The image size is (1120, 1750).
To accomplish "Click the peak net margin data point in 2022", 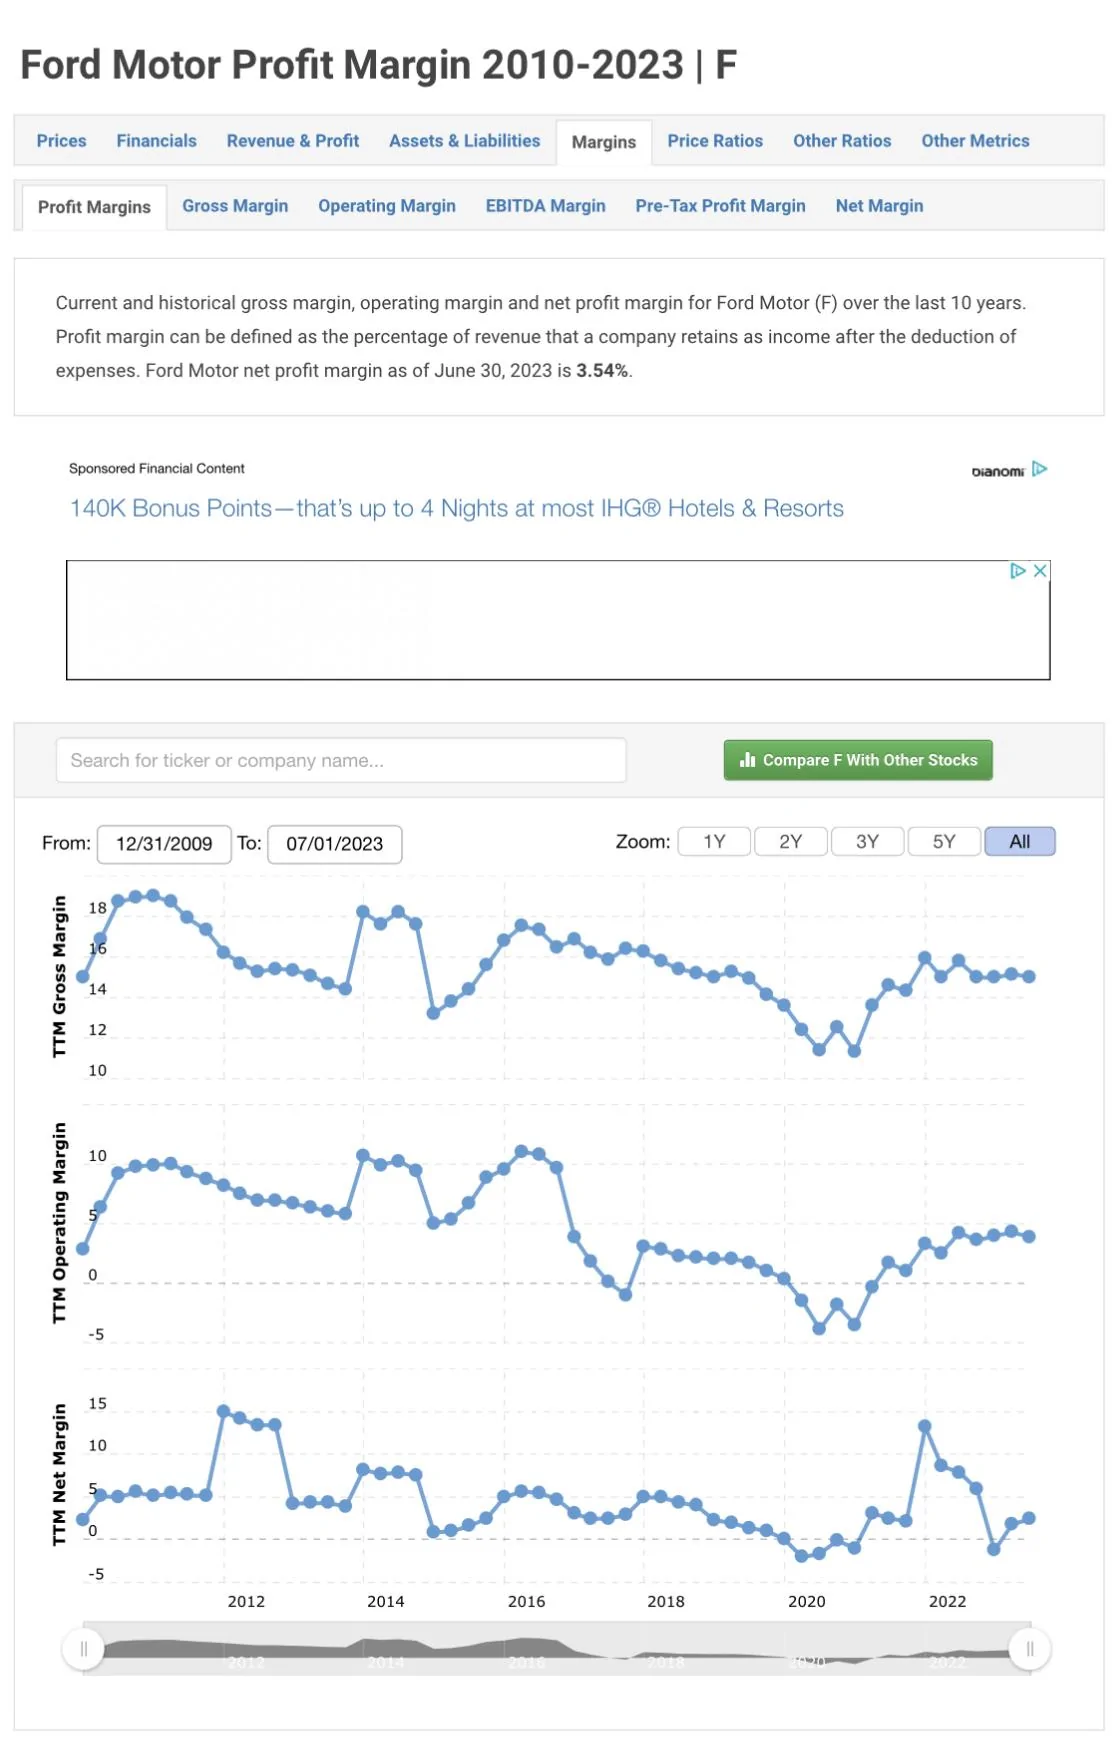I will click(925, 1426).
